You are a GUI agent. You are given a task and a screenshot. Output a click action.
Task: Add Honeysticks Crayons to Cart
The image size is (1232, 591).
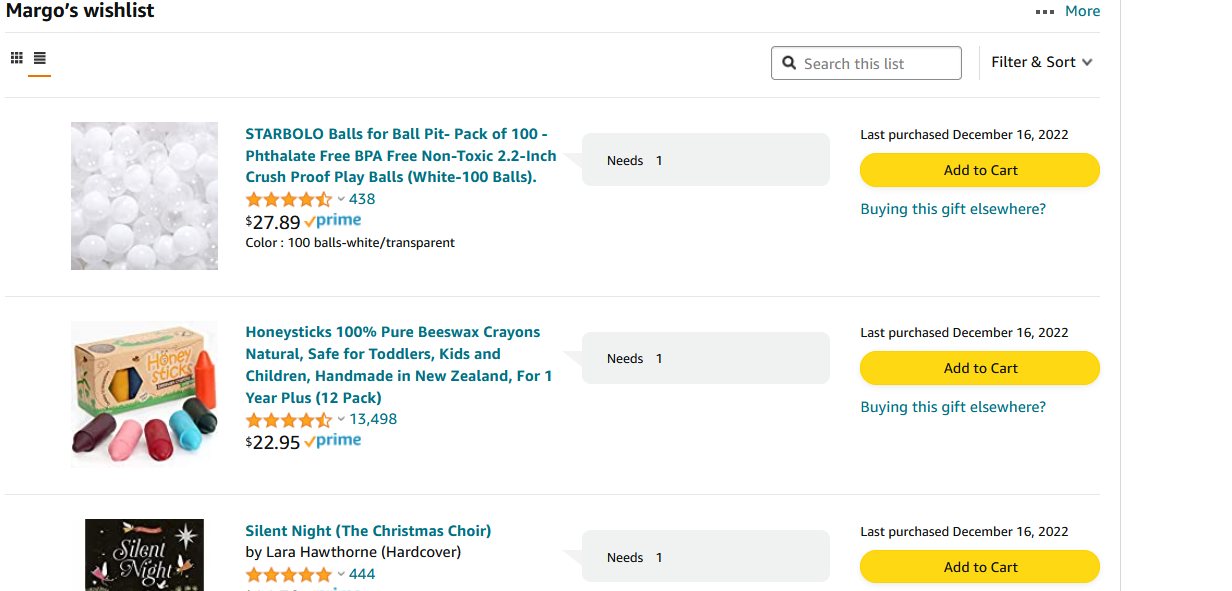(980, 368)
